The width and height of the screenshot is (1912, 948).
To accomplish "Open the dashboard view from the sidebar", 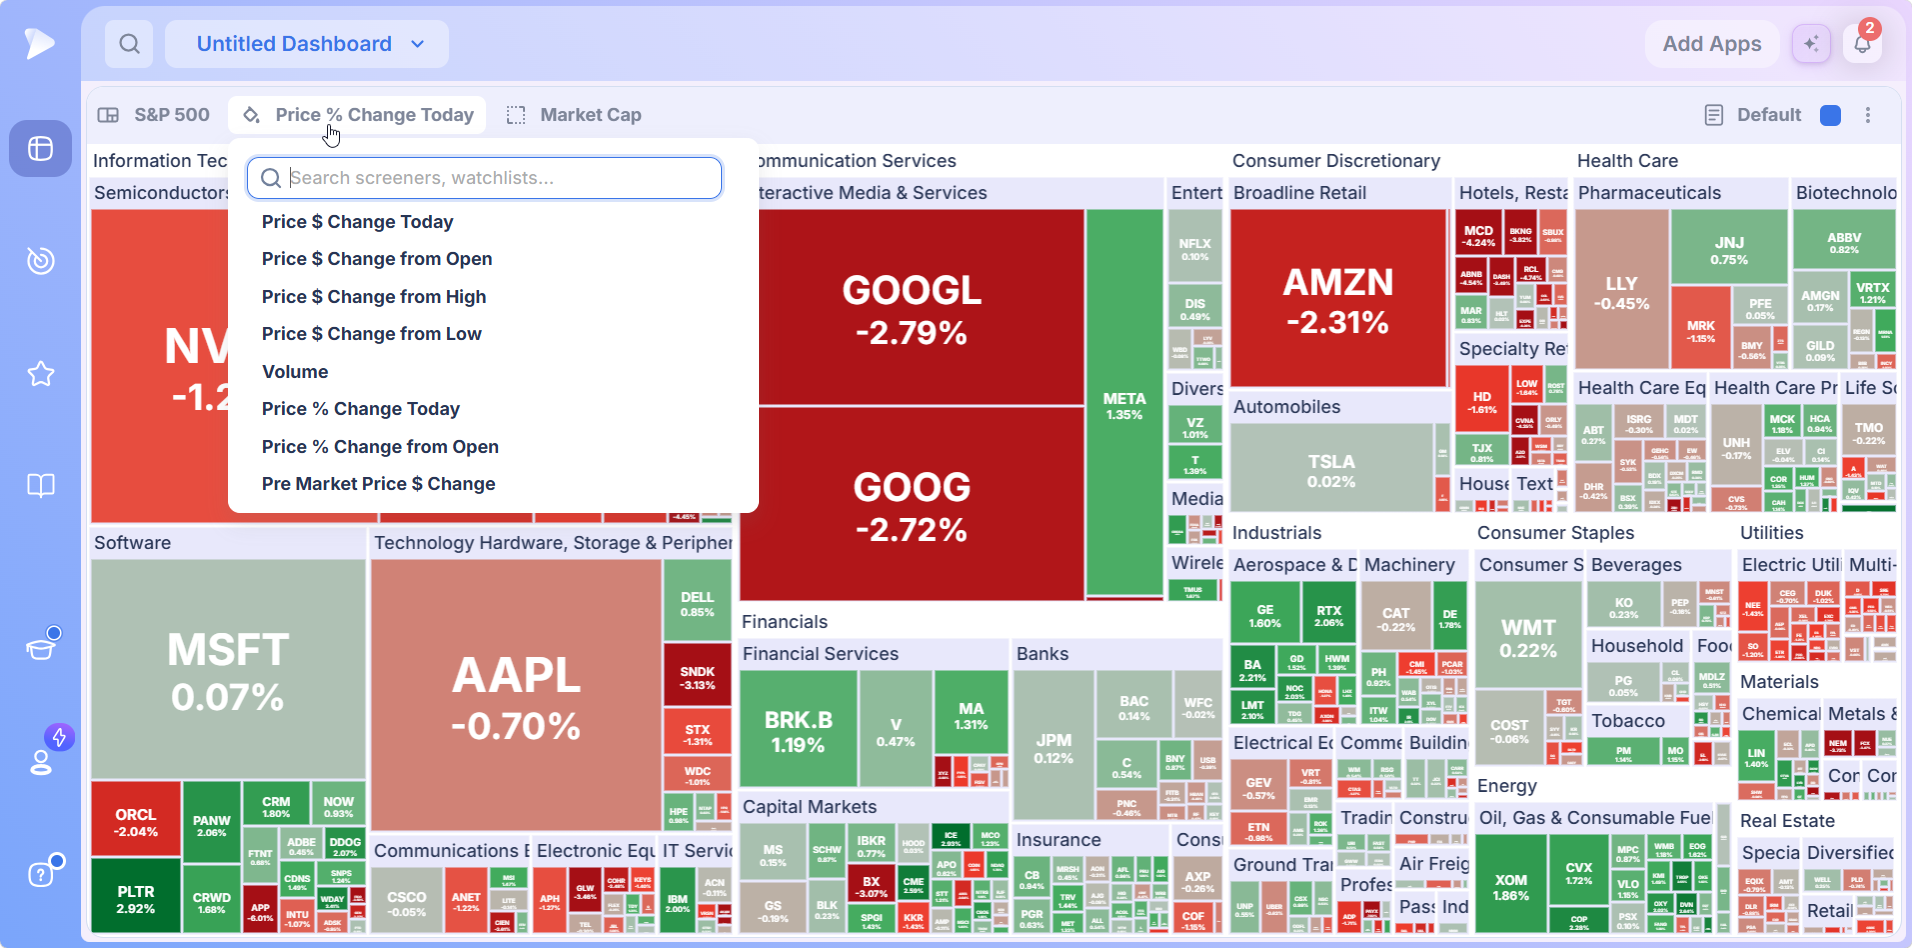I will click(40, 149).
